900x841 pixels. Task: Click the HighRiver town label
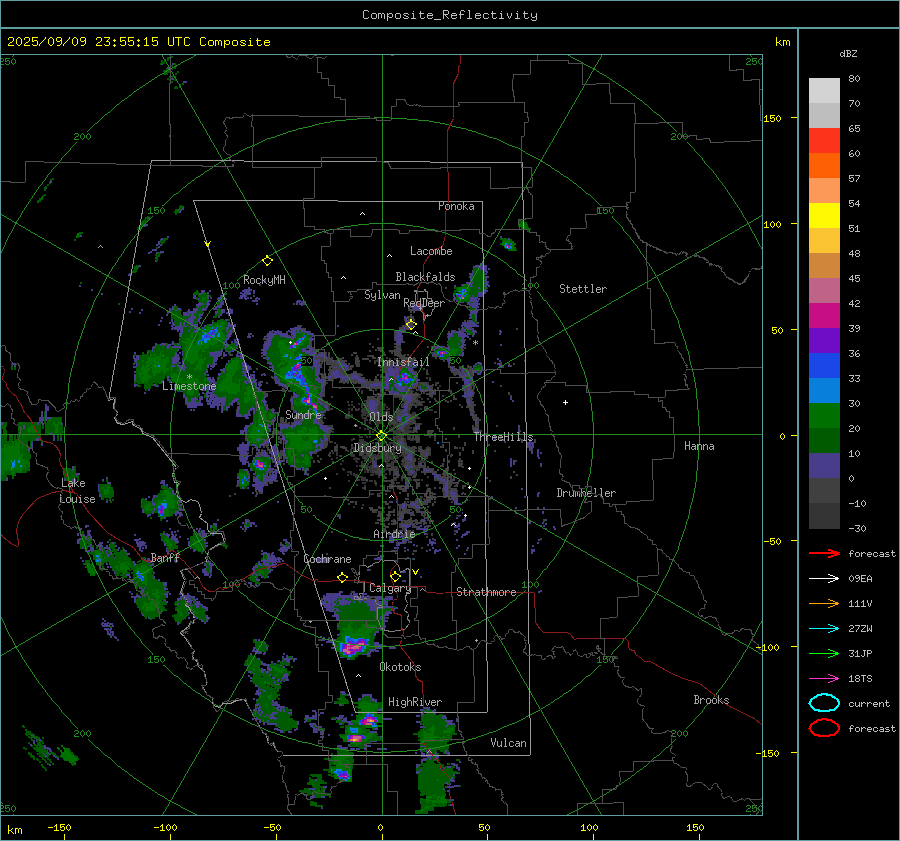(x=415, y=702)
